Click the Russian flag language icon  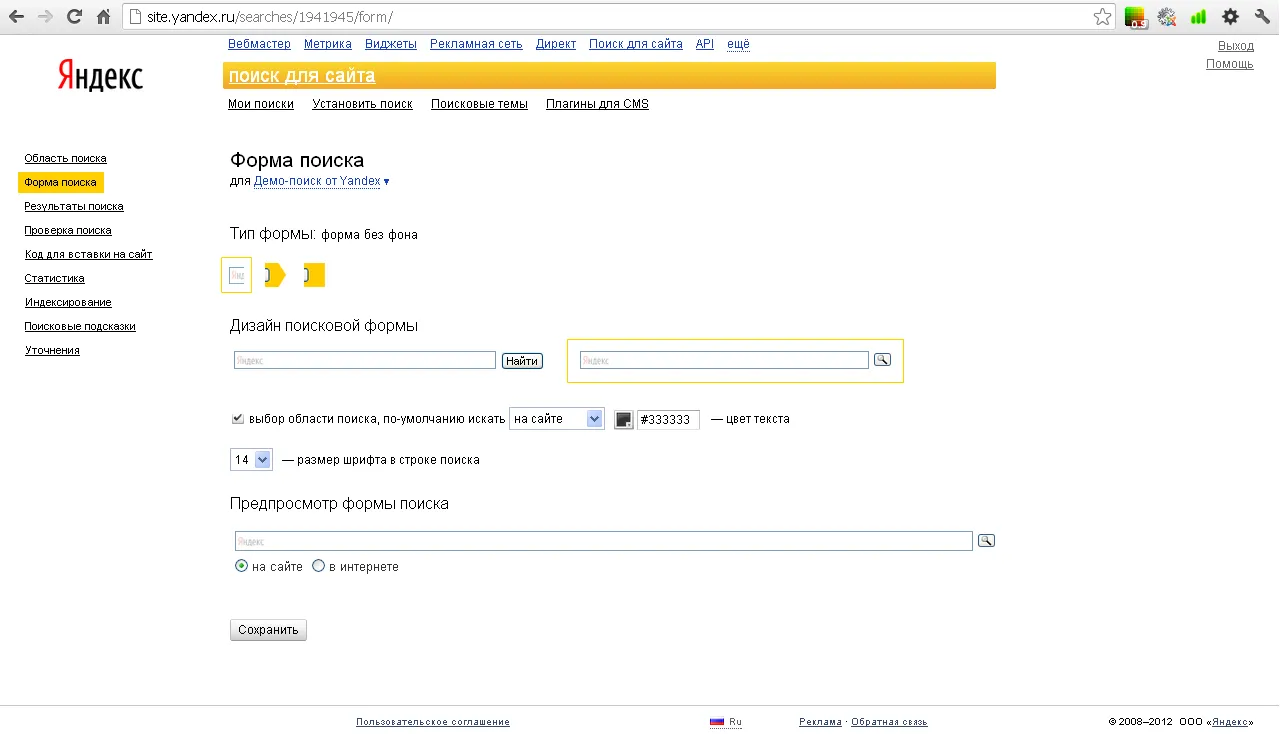717,721
